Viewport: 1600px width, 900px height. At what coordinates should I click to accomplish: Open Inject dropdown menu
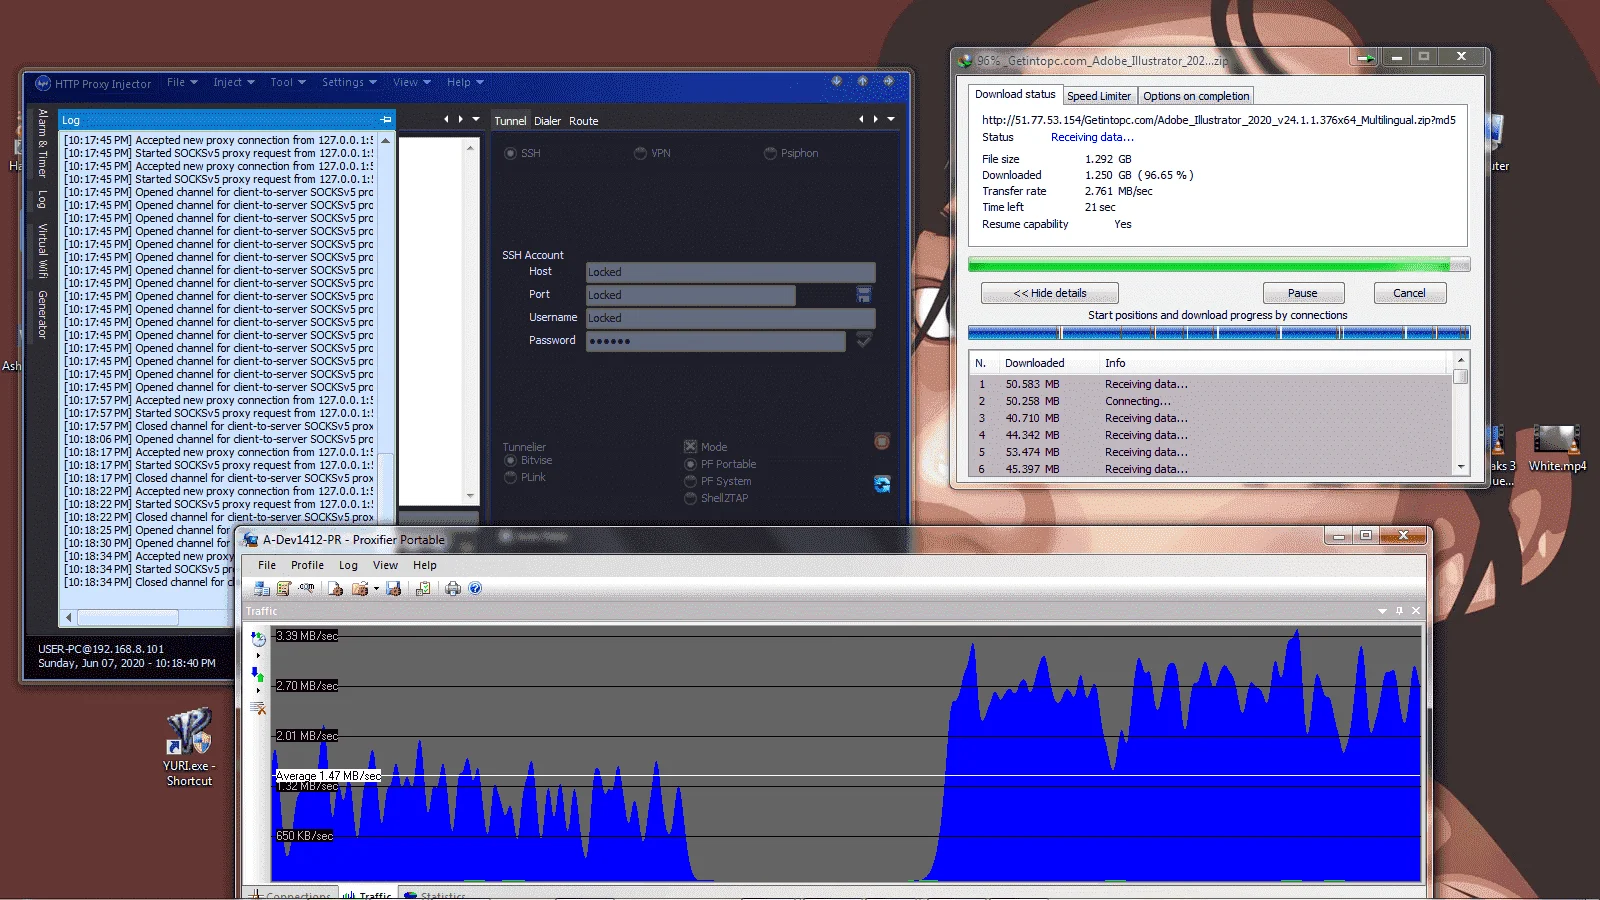234,82
